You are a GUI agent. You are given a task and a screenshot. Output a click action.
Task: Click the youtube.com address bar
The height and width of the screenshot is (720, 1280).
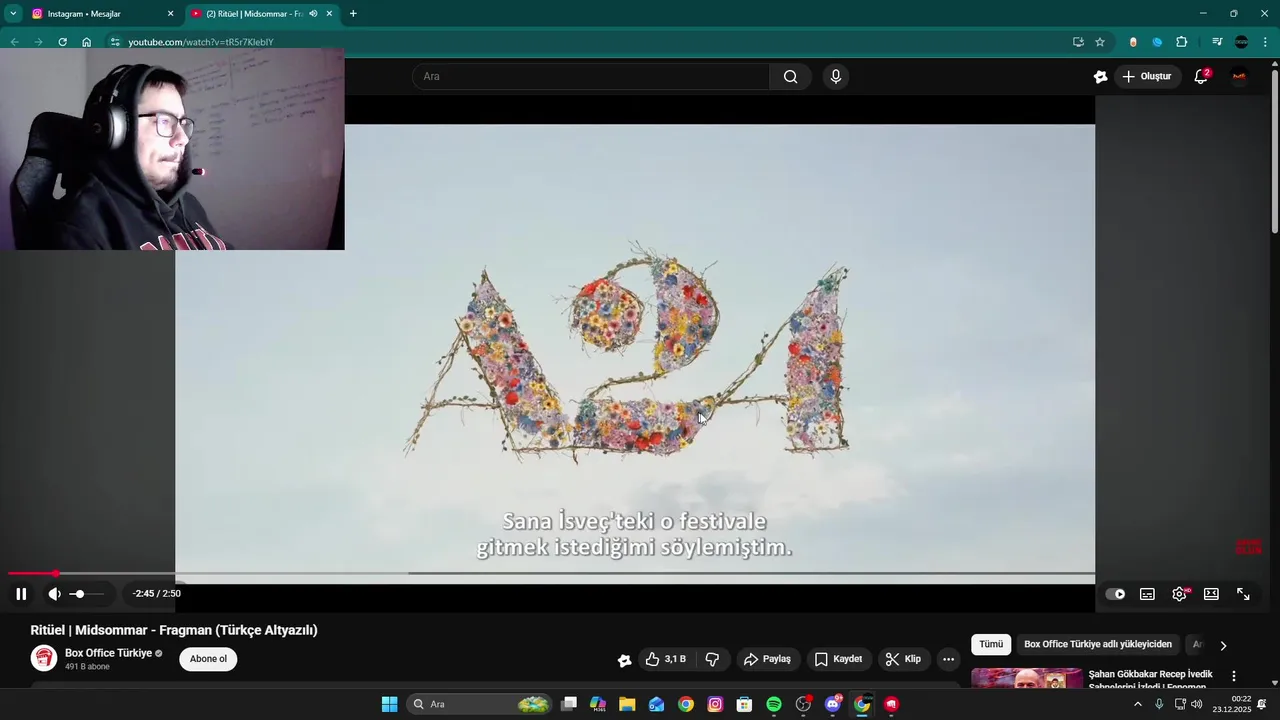pyautogui.click(x=590, y=42)
